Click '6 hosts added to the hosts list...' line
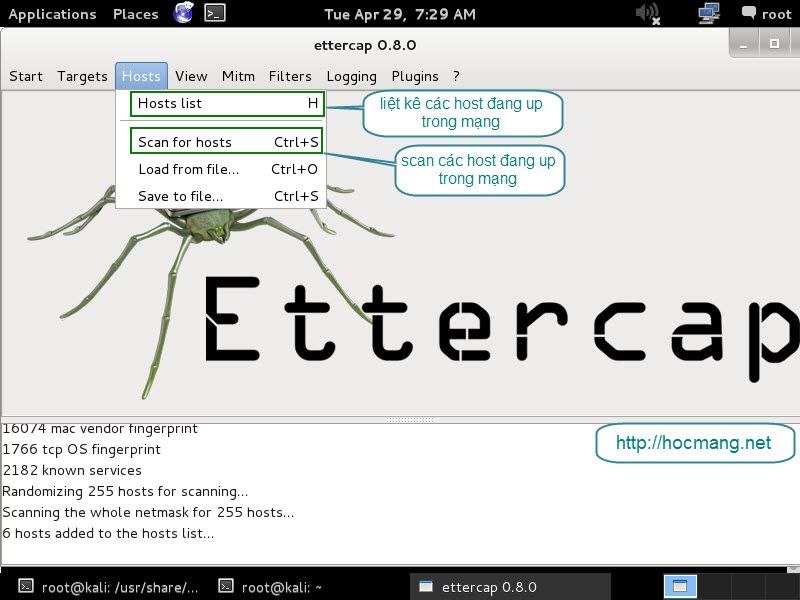 (108, 534)
